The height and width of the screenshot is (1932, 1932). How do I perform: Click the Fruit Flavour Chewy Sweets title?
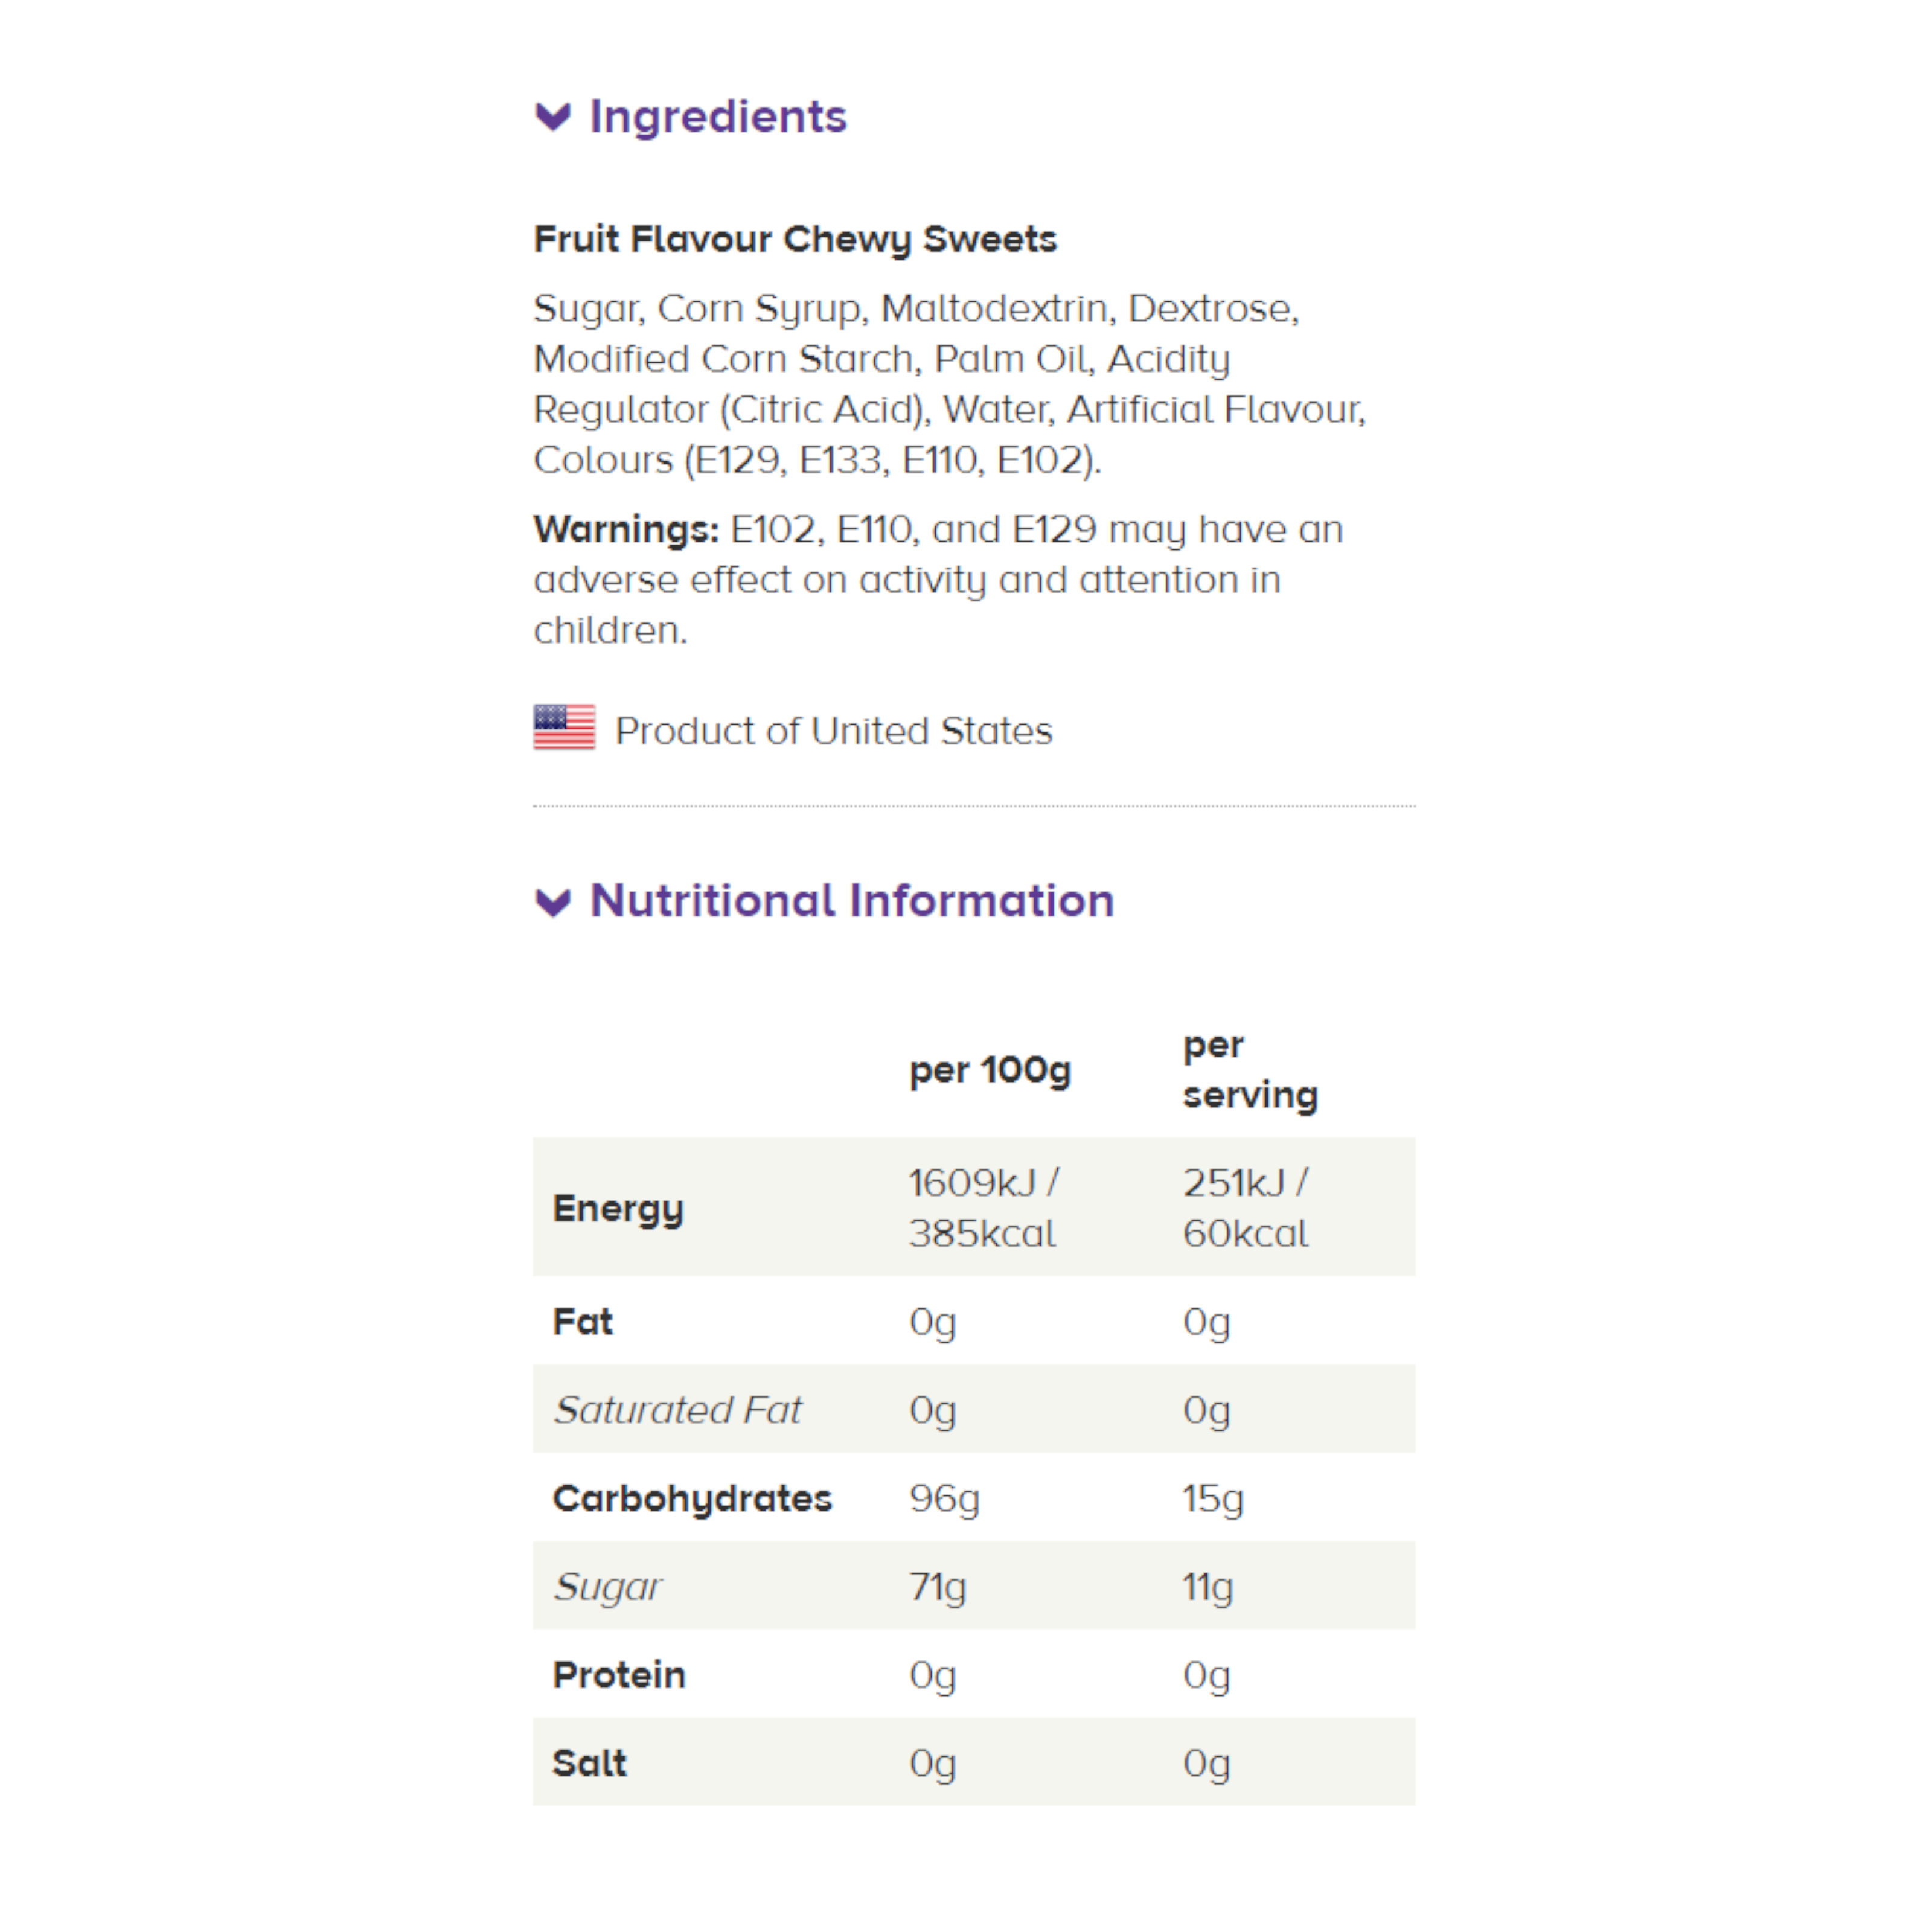click(x=795, y=240)
